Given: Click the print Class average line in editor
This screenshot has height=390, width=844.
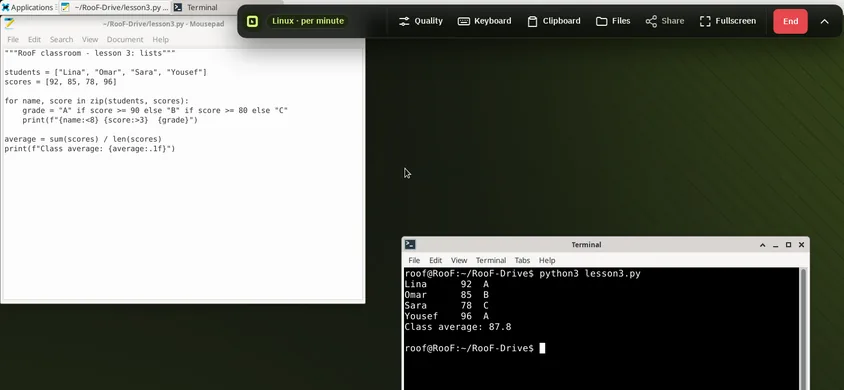Looking at the screenshot, I should point(90,148).
